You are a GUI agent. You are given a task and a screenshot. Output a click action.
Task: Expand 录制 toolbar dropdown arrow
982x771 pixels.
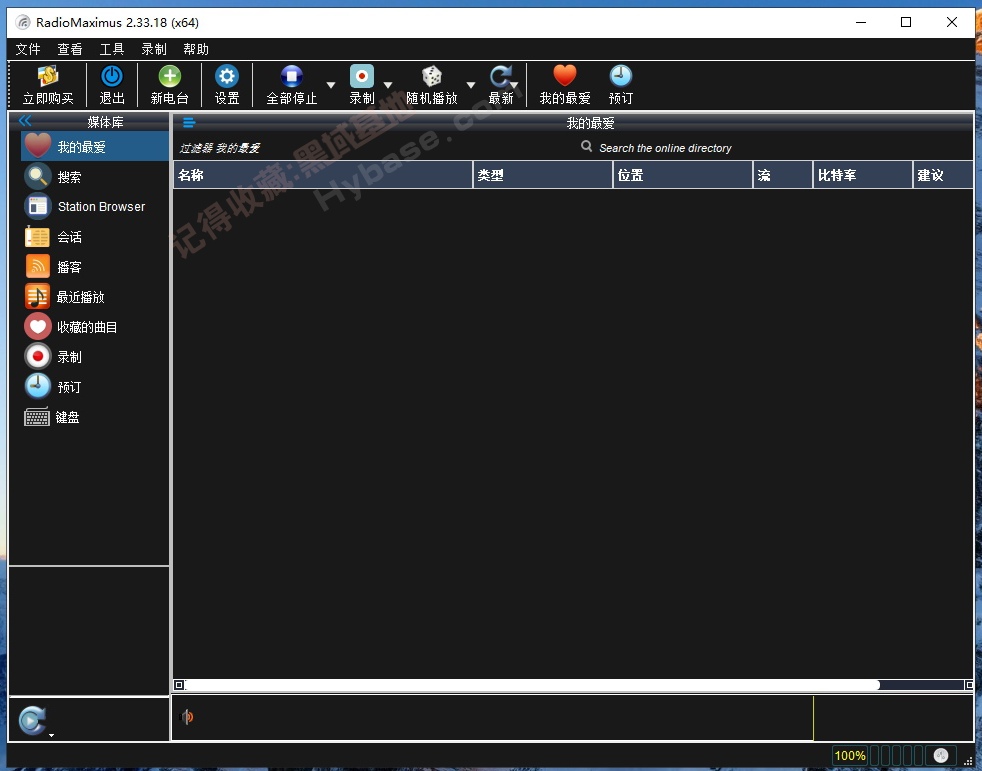388,85
